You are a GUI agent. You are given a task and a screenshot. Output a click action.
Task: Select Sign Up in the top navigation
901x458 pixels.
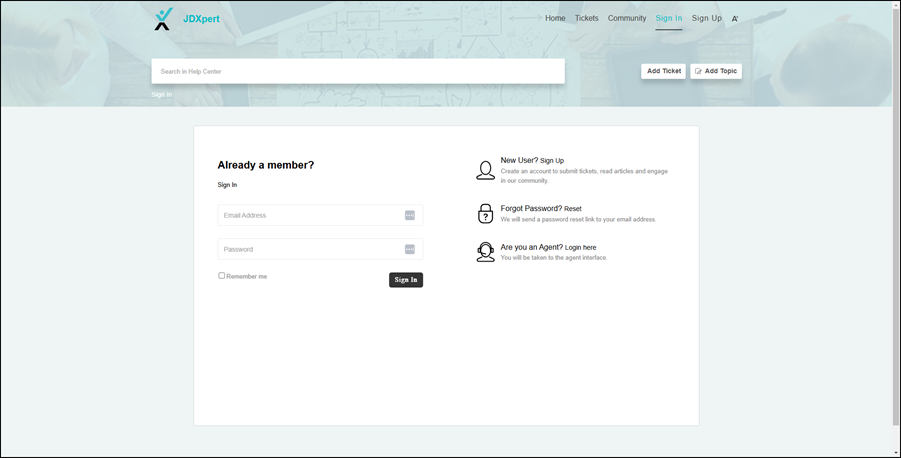706,18
